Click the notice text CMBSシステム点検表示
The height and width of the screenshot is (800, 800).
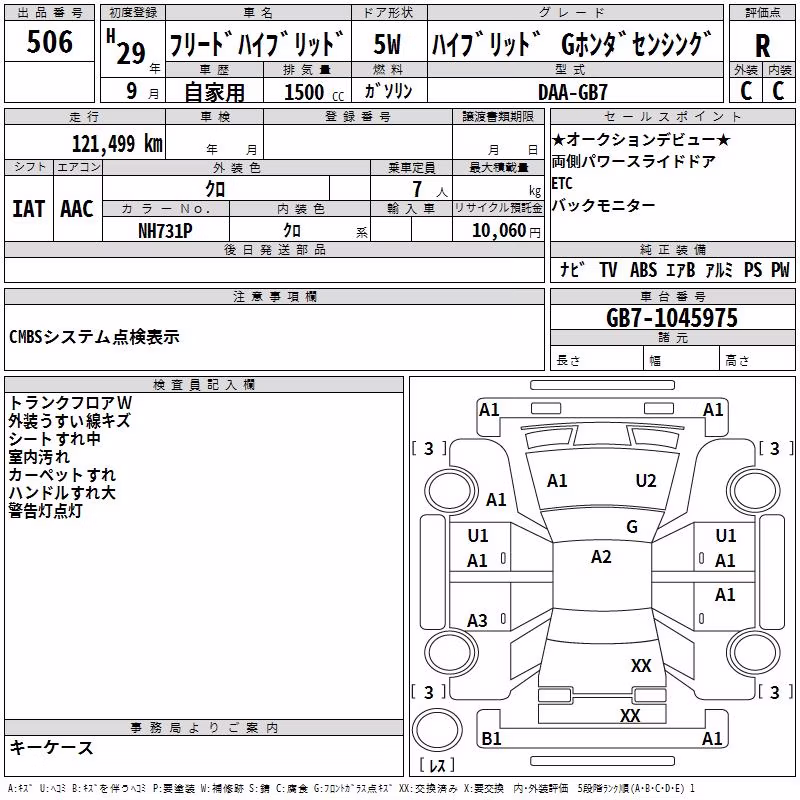[94, 337]
